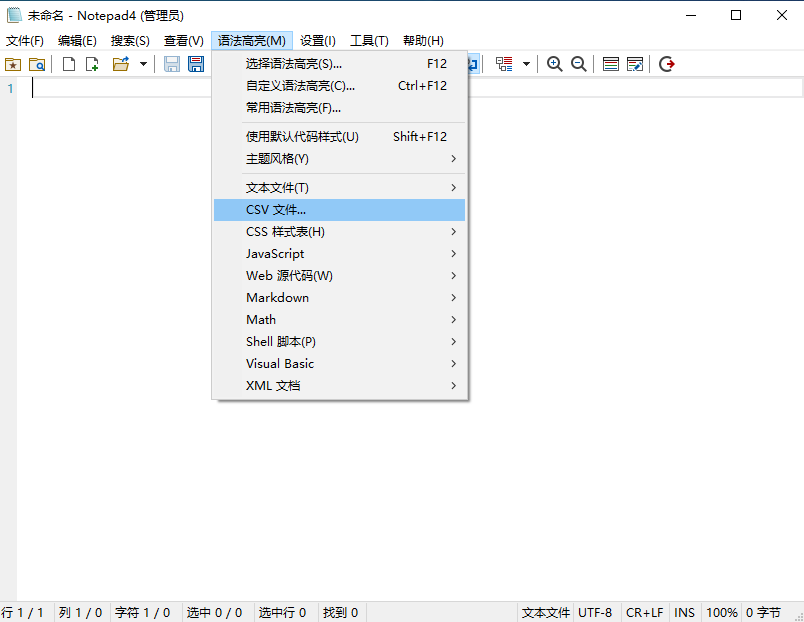The height and width of the screenshot is (622, 804).
Task: Click the blue save-as floppy disk icon
Action: click(196, 64)
